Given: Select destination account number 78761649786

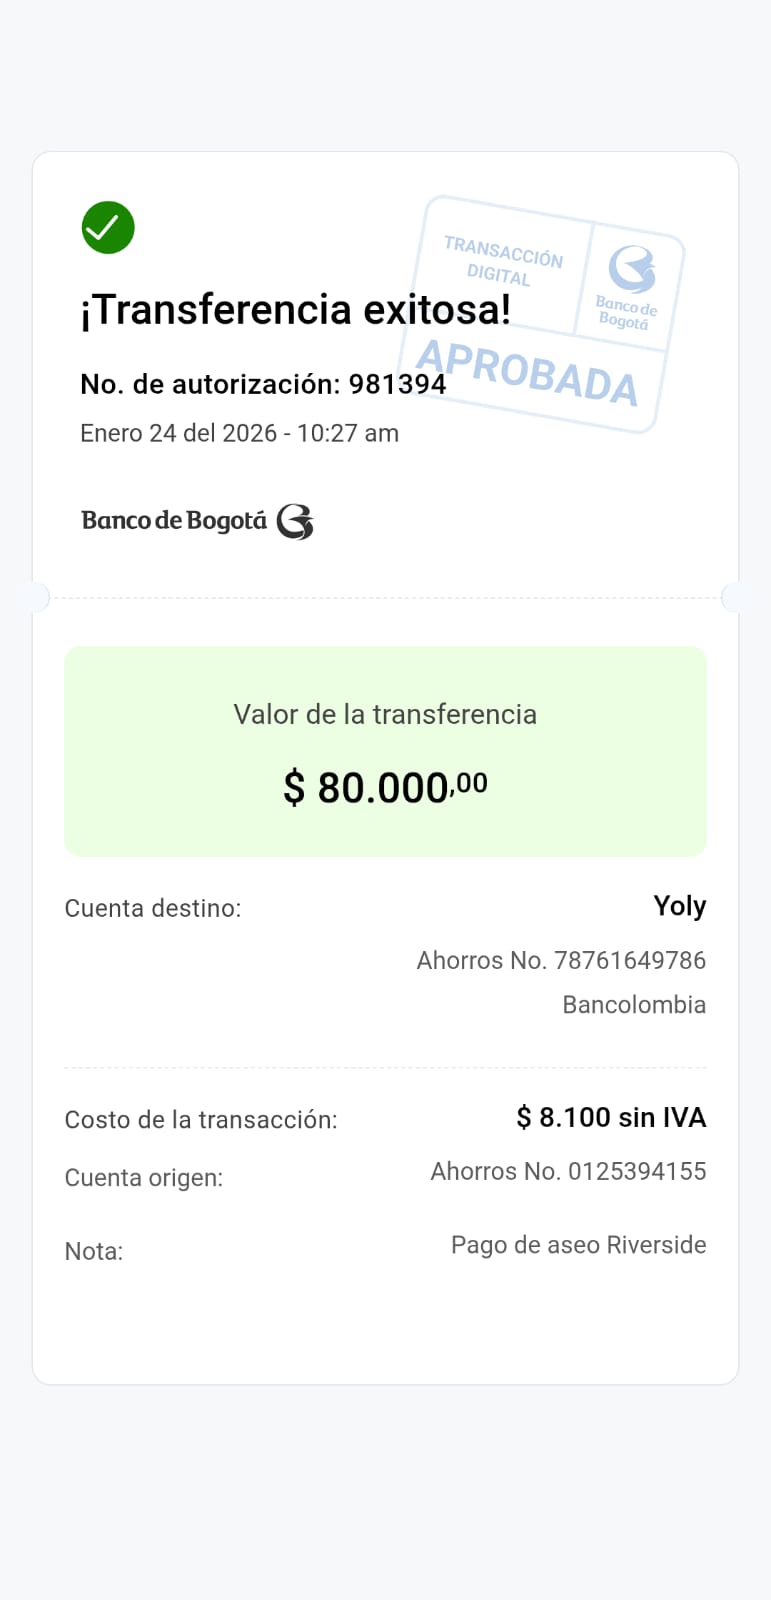Looking at the screenshot, I should coord(630,960).
